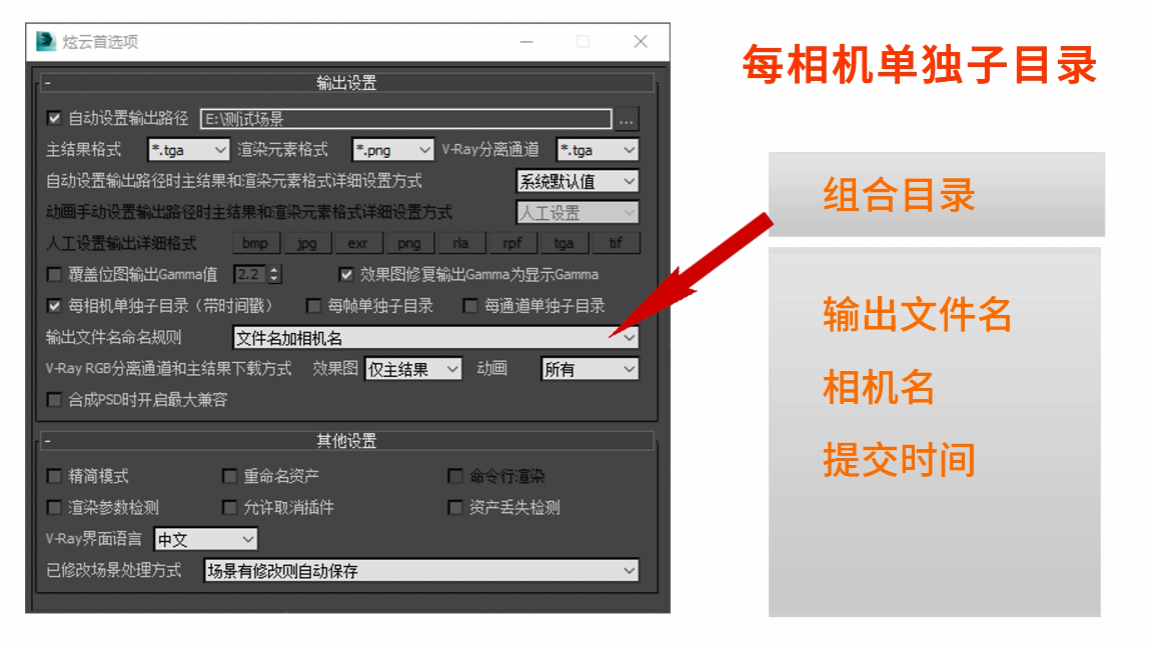The height and width of the screenshot is (647, 1149).
Task: Click the exr format button
Action: (358, 243)
